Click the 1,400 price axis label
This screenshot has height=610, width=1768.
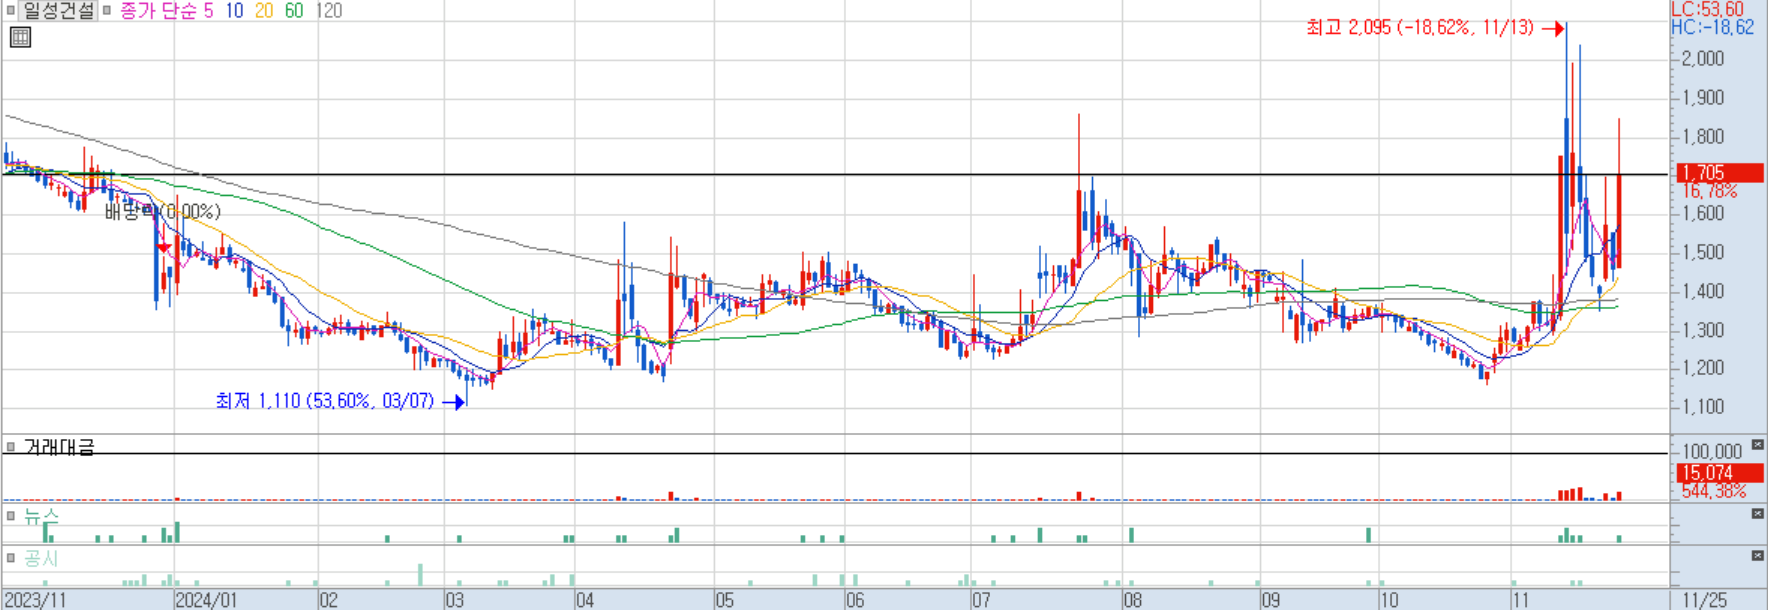(1703, 292)
